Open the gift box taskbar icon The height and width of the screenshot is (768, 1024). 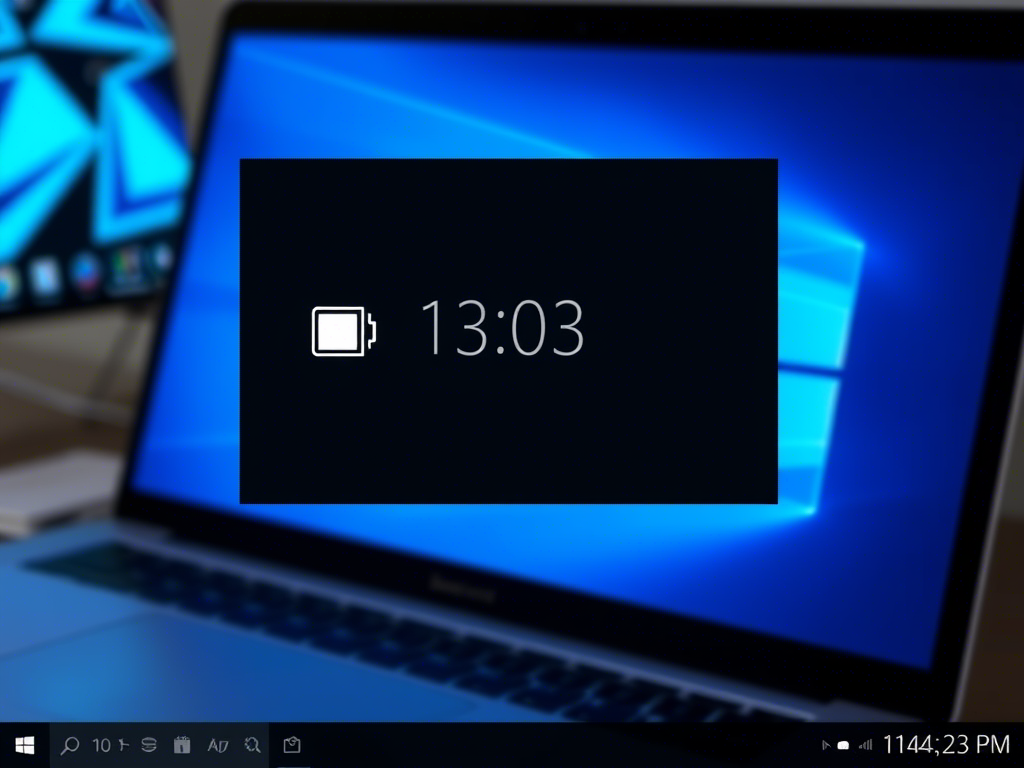pos(182,745)
